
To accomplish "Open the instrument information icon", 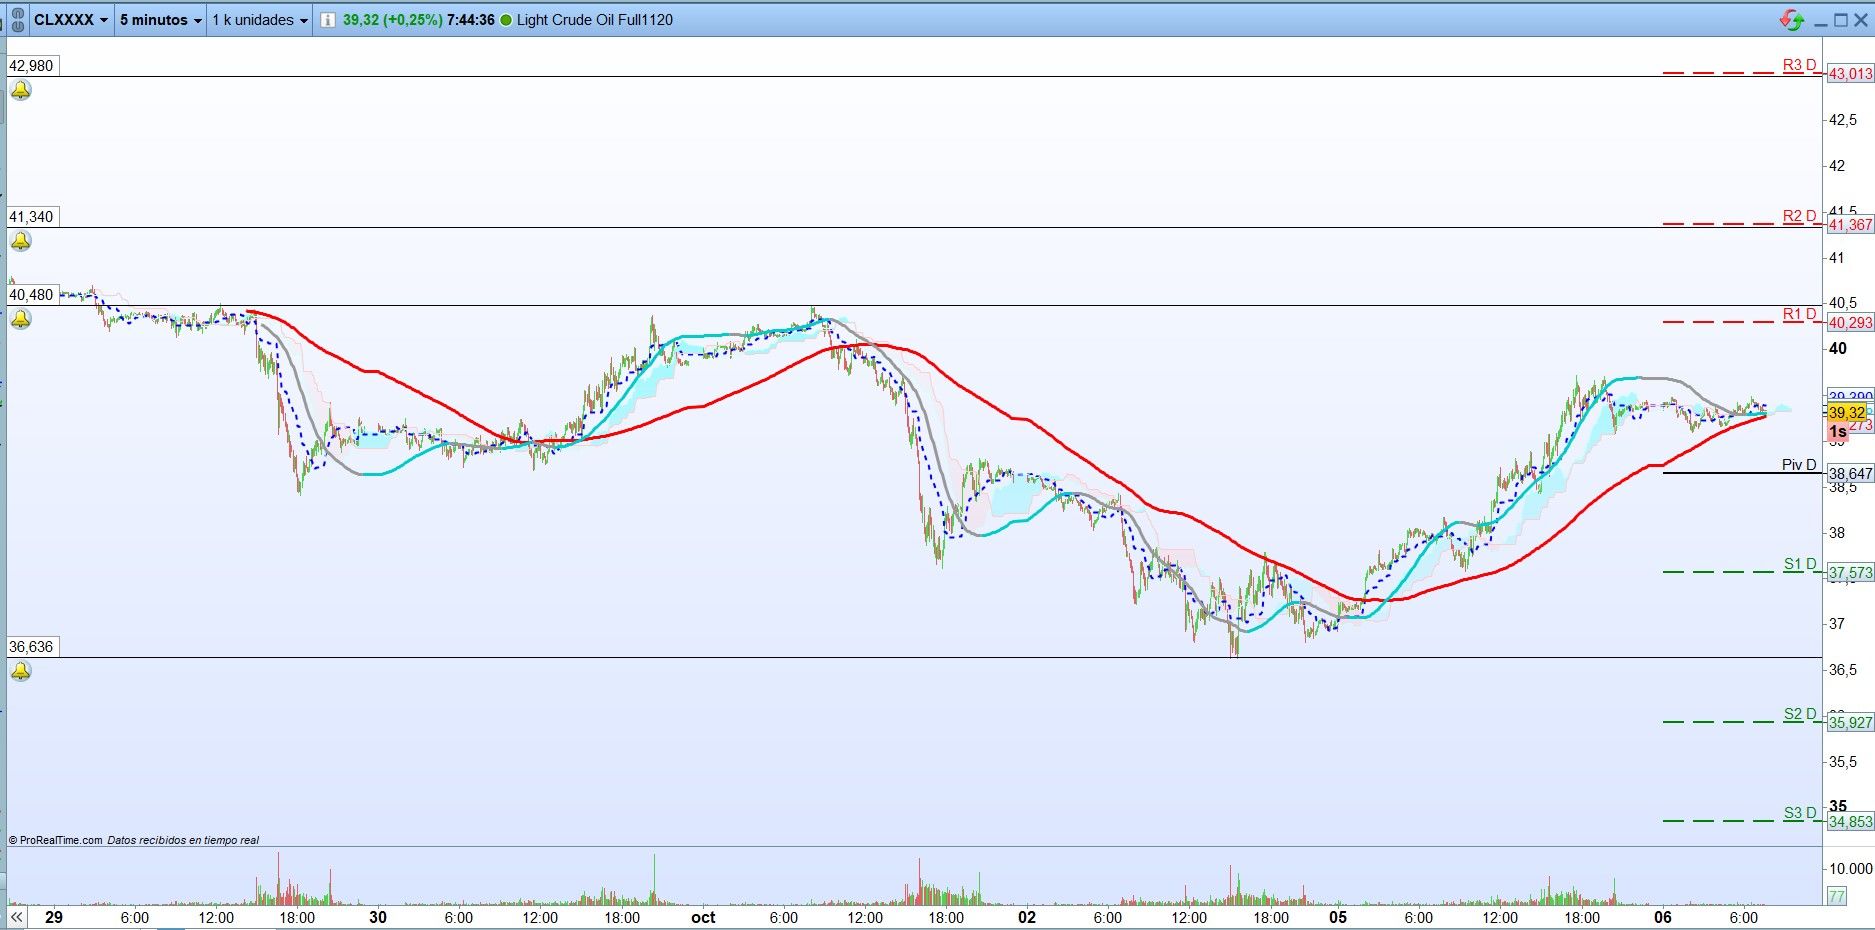I will [327, 20].
